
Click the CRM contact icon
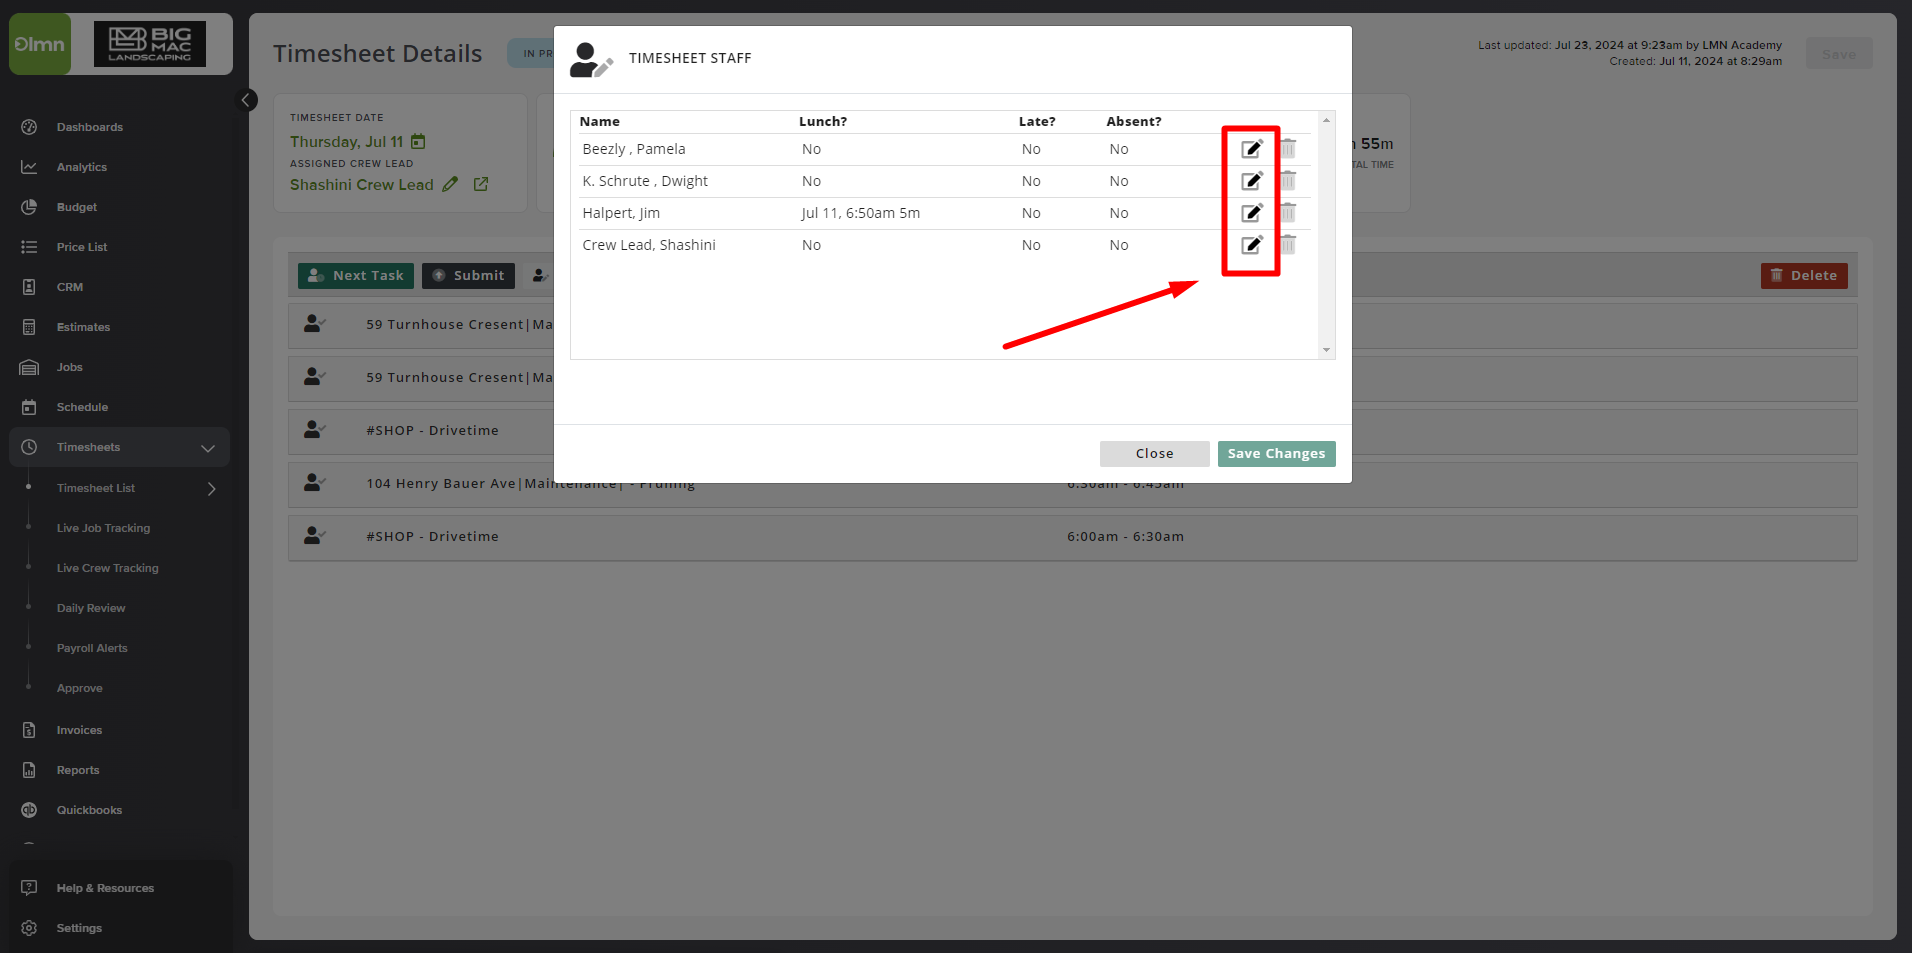29,287
